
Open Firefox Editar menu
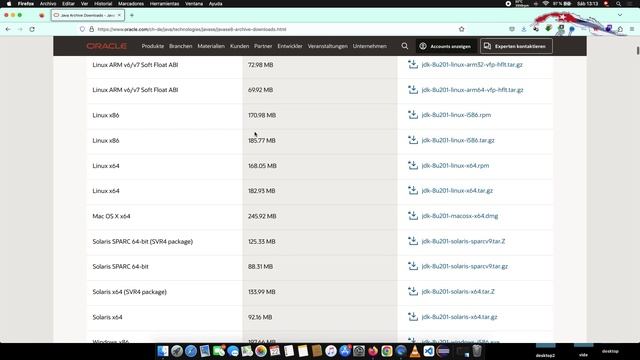[x=68, y=4]
